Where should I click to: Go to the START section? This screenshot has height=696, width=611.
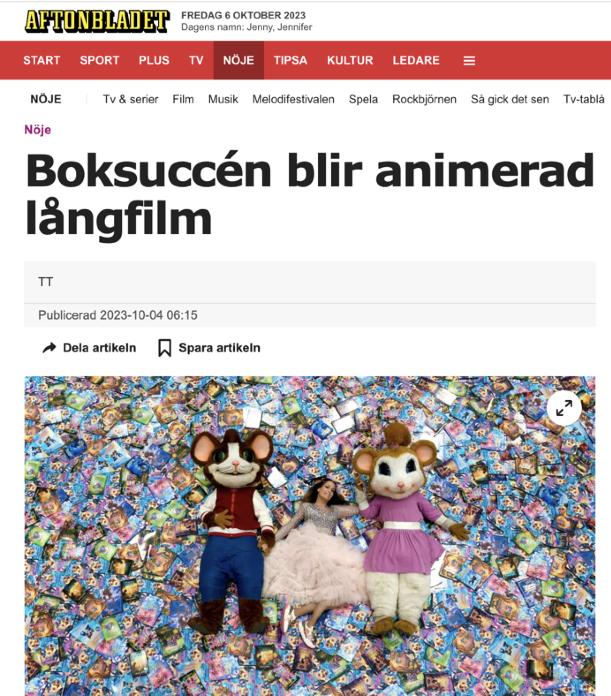(x=42, y=60)
